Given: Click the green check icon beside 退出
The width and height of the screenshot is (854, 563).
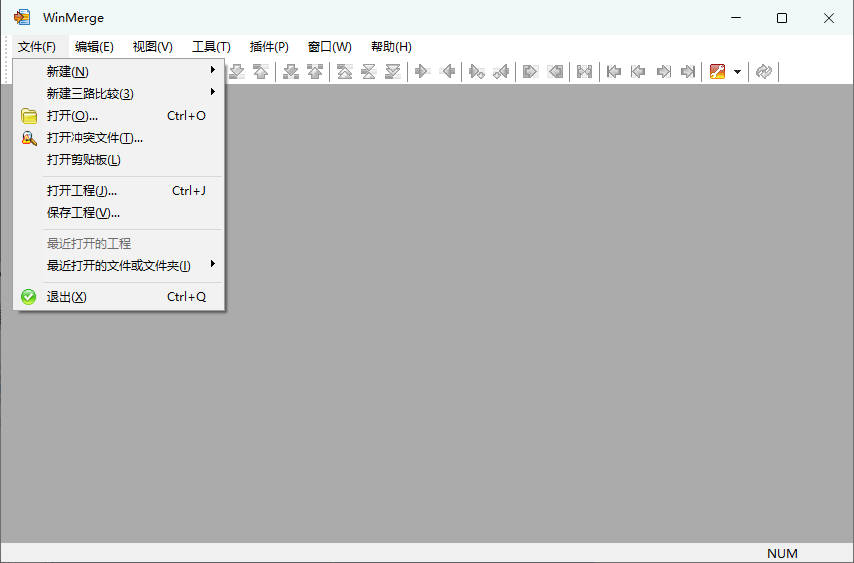Looking at the screenshot, I should click(x=28, y=297).
